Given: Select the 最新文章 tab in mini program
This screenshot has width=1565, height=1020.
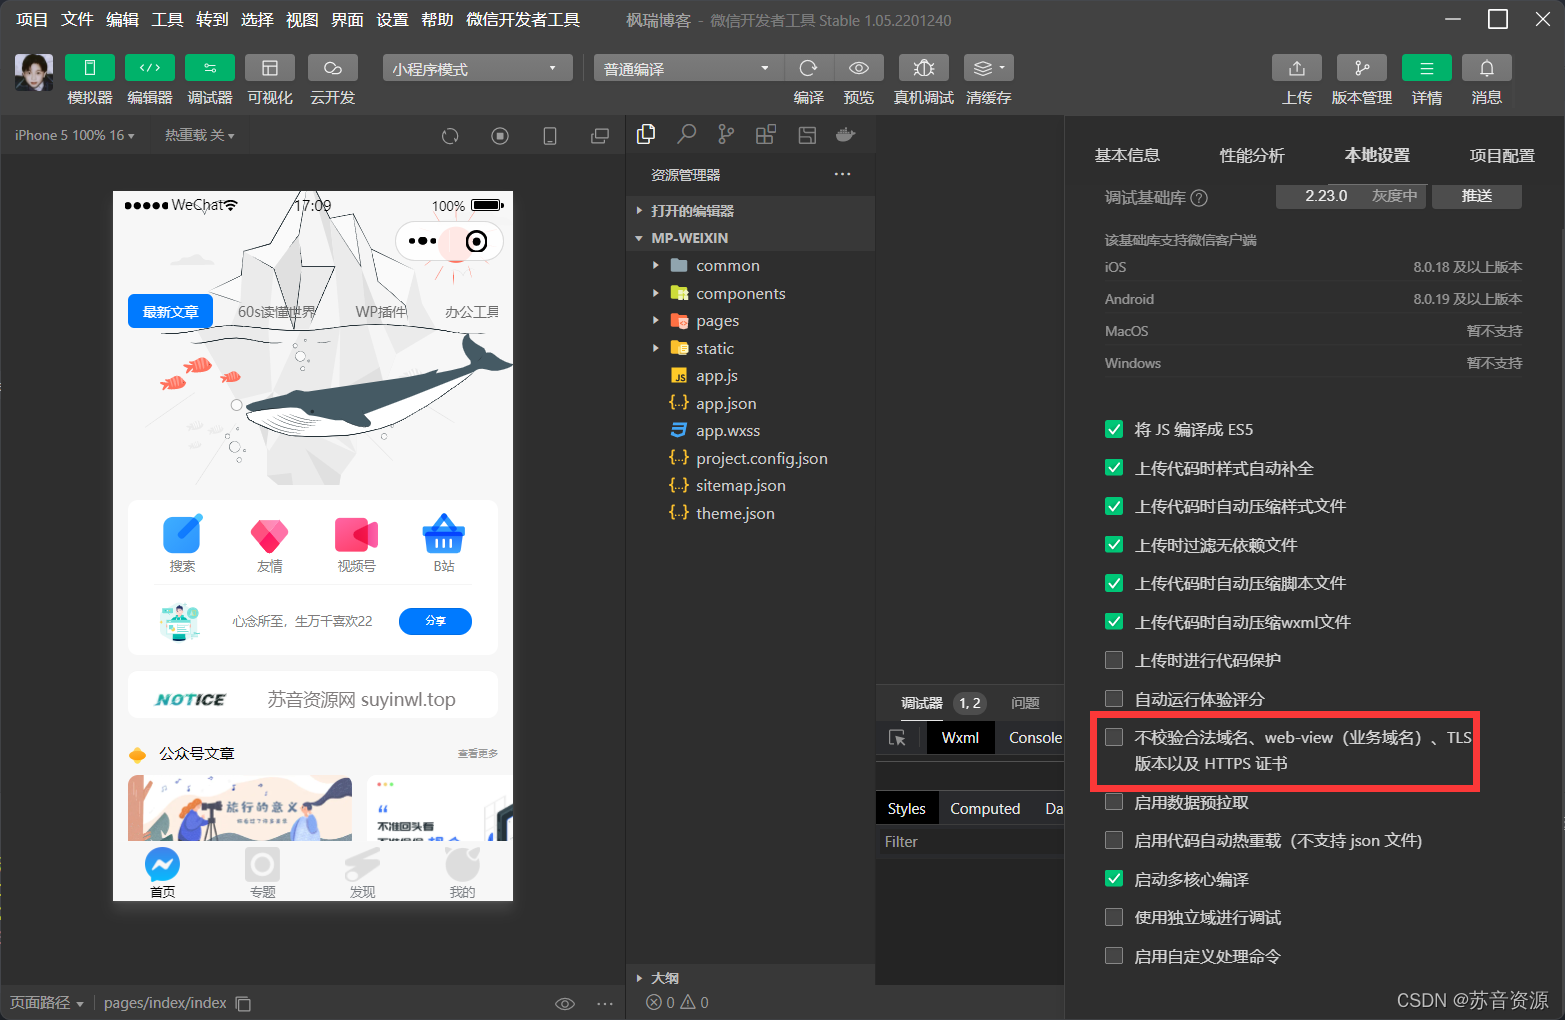Looking at the screenshot, I should pos(170,312).
